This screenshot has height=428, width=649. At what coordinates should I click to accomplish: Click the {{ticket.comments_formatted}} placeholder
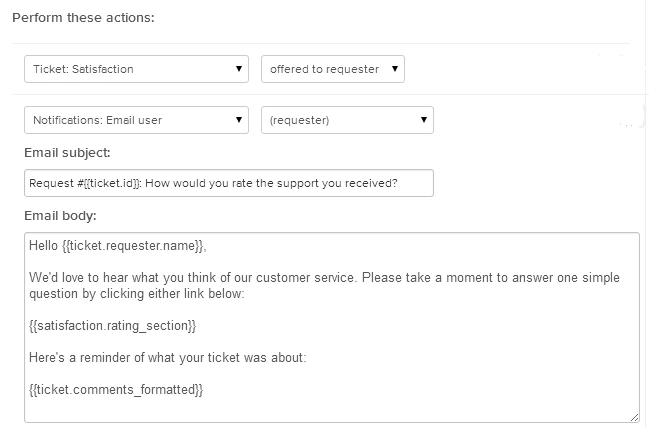(x=117, y=389)
